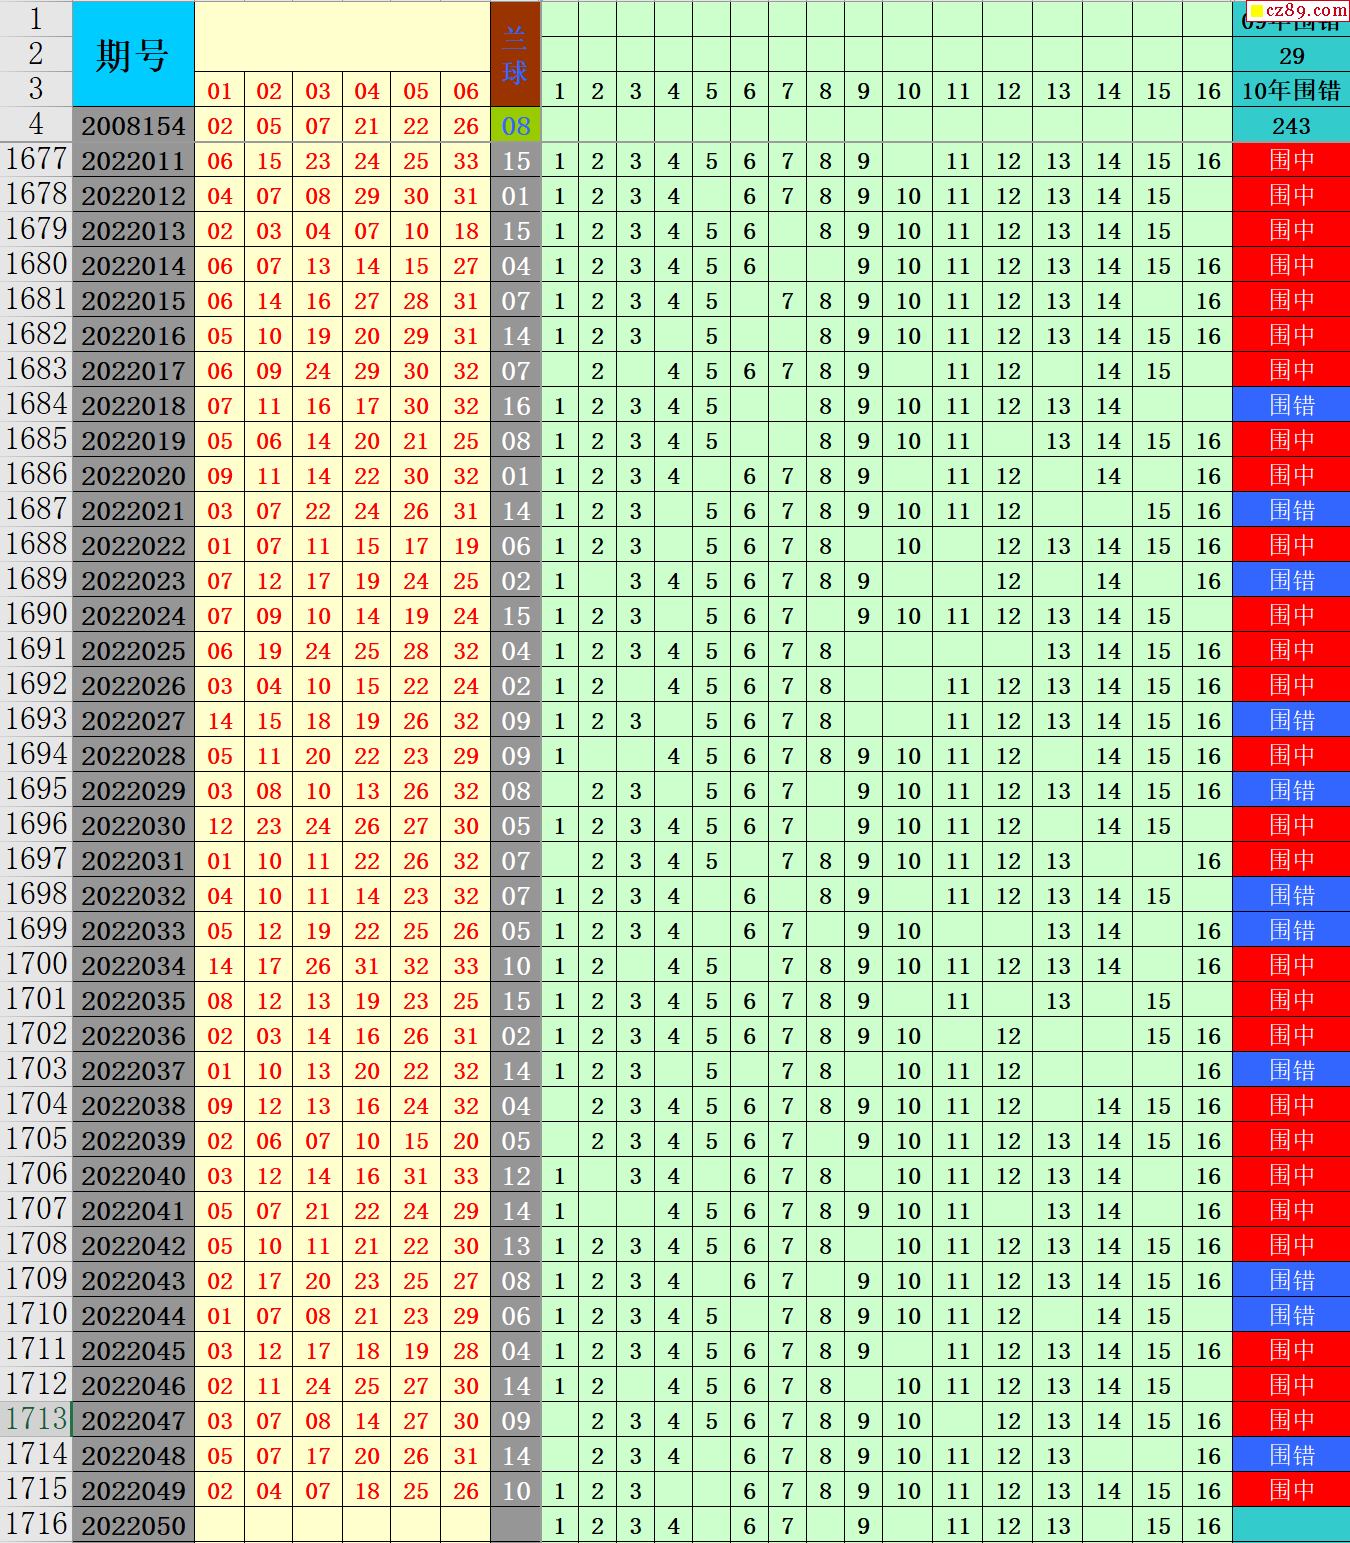Select the gray 兰球 cell in the 2022042 row
The image size is (1350, 1543).
click(x=515, y=1246)
